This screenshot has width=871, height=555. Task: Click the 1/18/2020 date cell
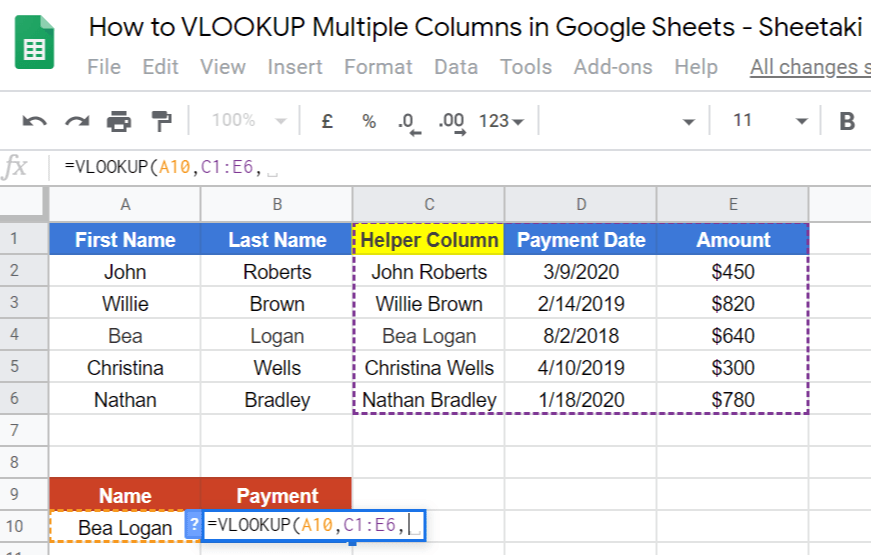(580, 399)
